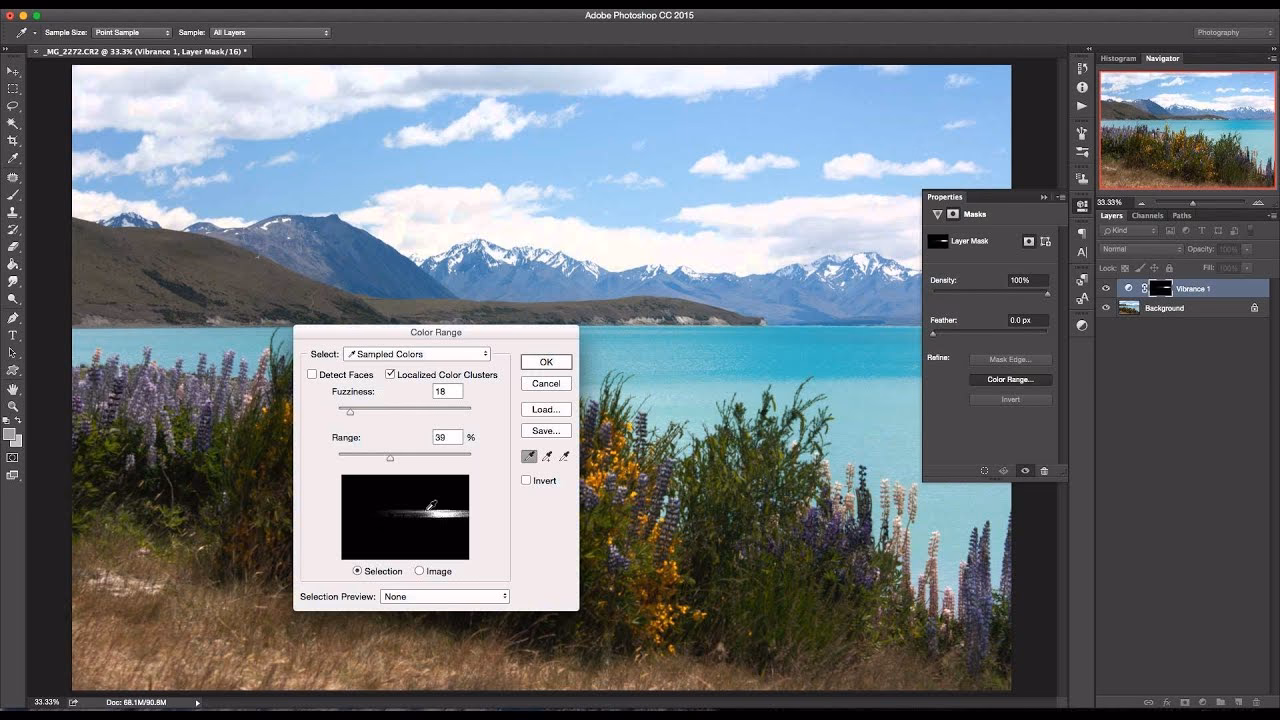Select the Clone Stamp tool
The image size is (1280, 720).
(x=13, y=214)
